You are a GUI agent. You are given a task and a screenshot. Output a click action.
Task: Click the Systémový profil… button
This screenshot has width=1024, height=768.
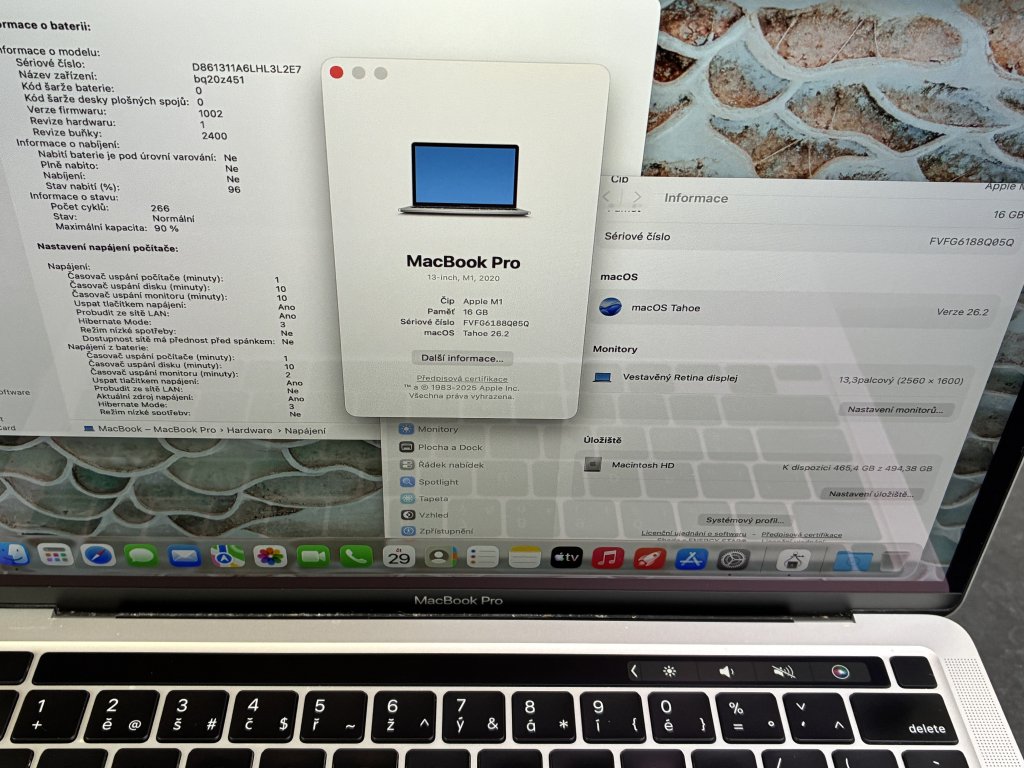point(744,520)
